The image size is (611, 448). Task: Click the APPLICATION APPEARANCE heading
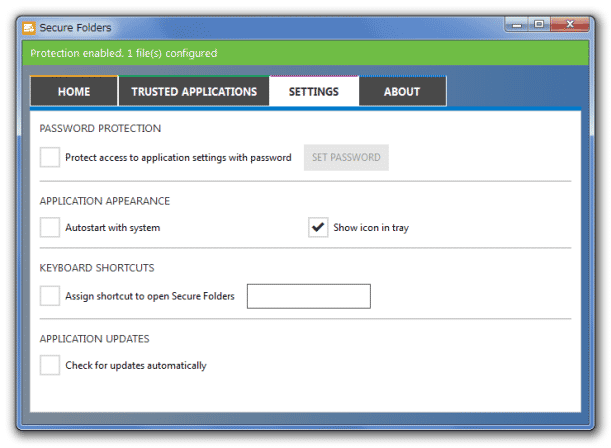pos(104,201)
